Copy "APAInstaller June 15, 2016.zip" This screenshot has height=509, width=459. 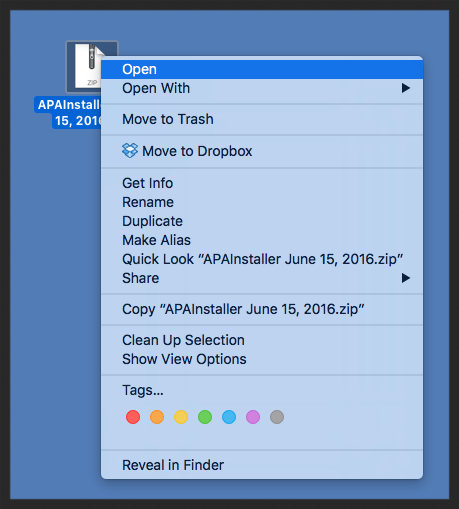click(x=262, y=309)
